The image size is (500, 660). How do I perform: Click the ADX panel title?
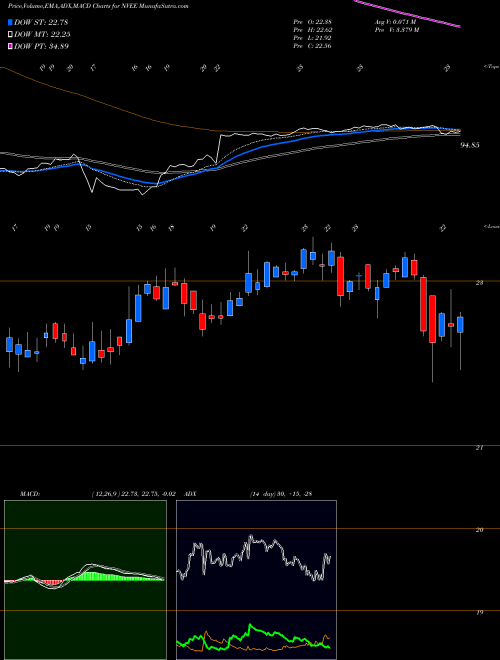(x=191, y=494)
